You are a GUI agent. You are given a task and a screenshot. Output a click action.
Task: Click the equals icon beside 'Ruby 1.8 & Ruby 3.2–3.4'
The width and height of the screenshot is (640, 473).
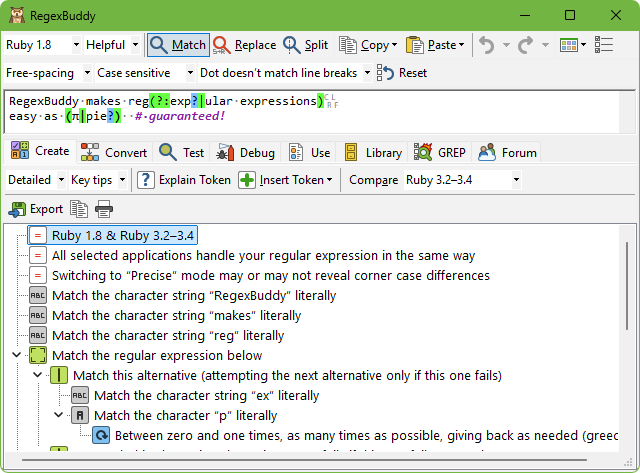point(38,235)
